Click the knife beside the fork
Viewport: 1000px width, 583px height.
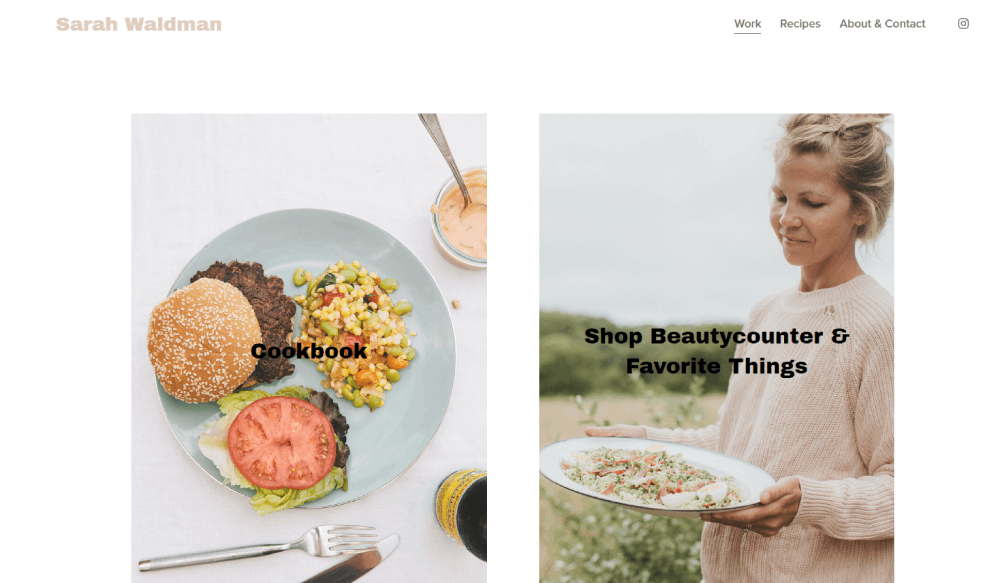[351, 560]
